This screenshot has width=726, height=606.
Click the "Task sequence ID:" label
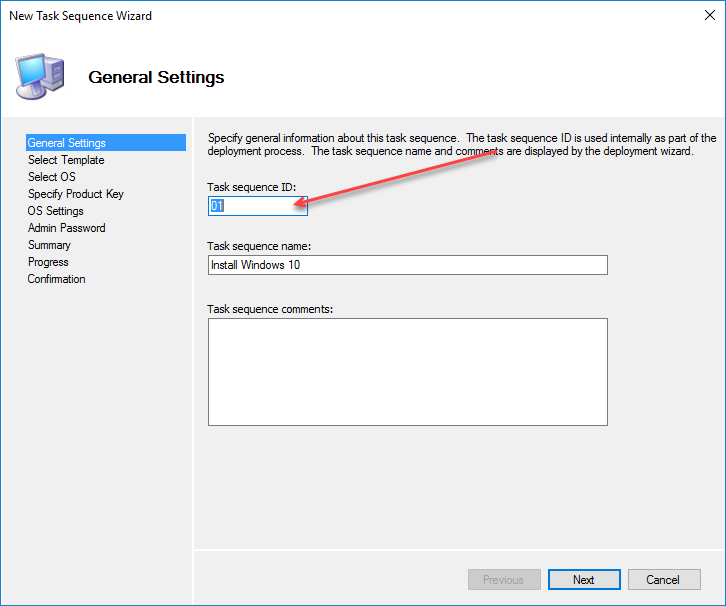coord(252,187)
